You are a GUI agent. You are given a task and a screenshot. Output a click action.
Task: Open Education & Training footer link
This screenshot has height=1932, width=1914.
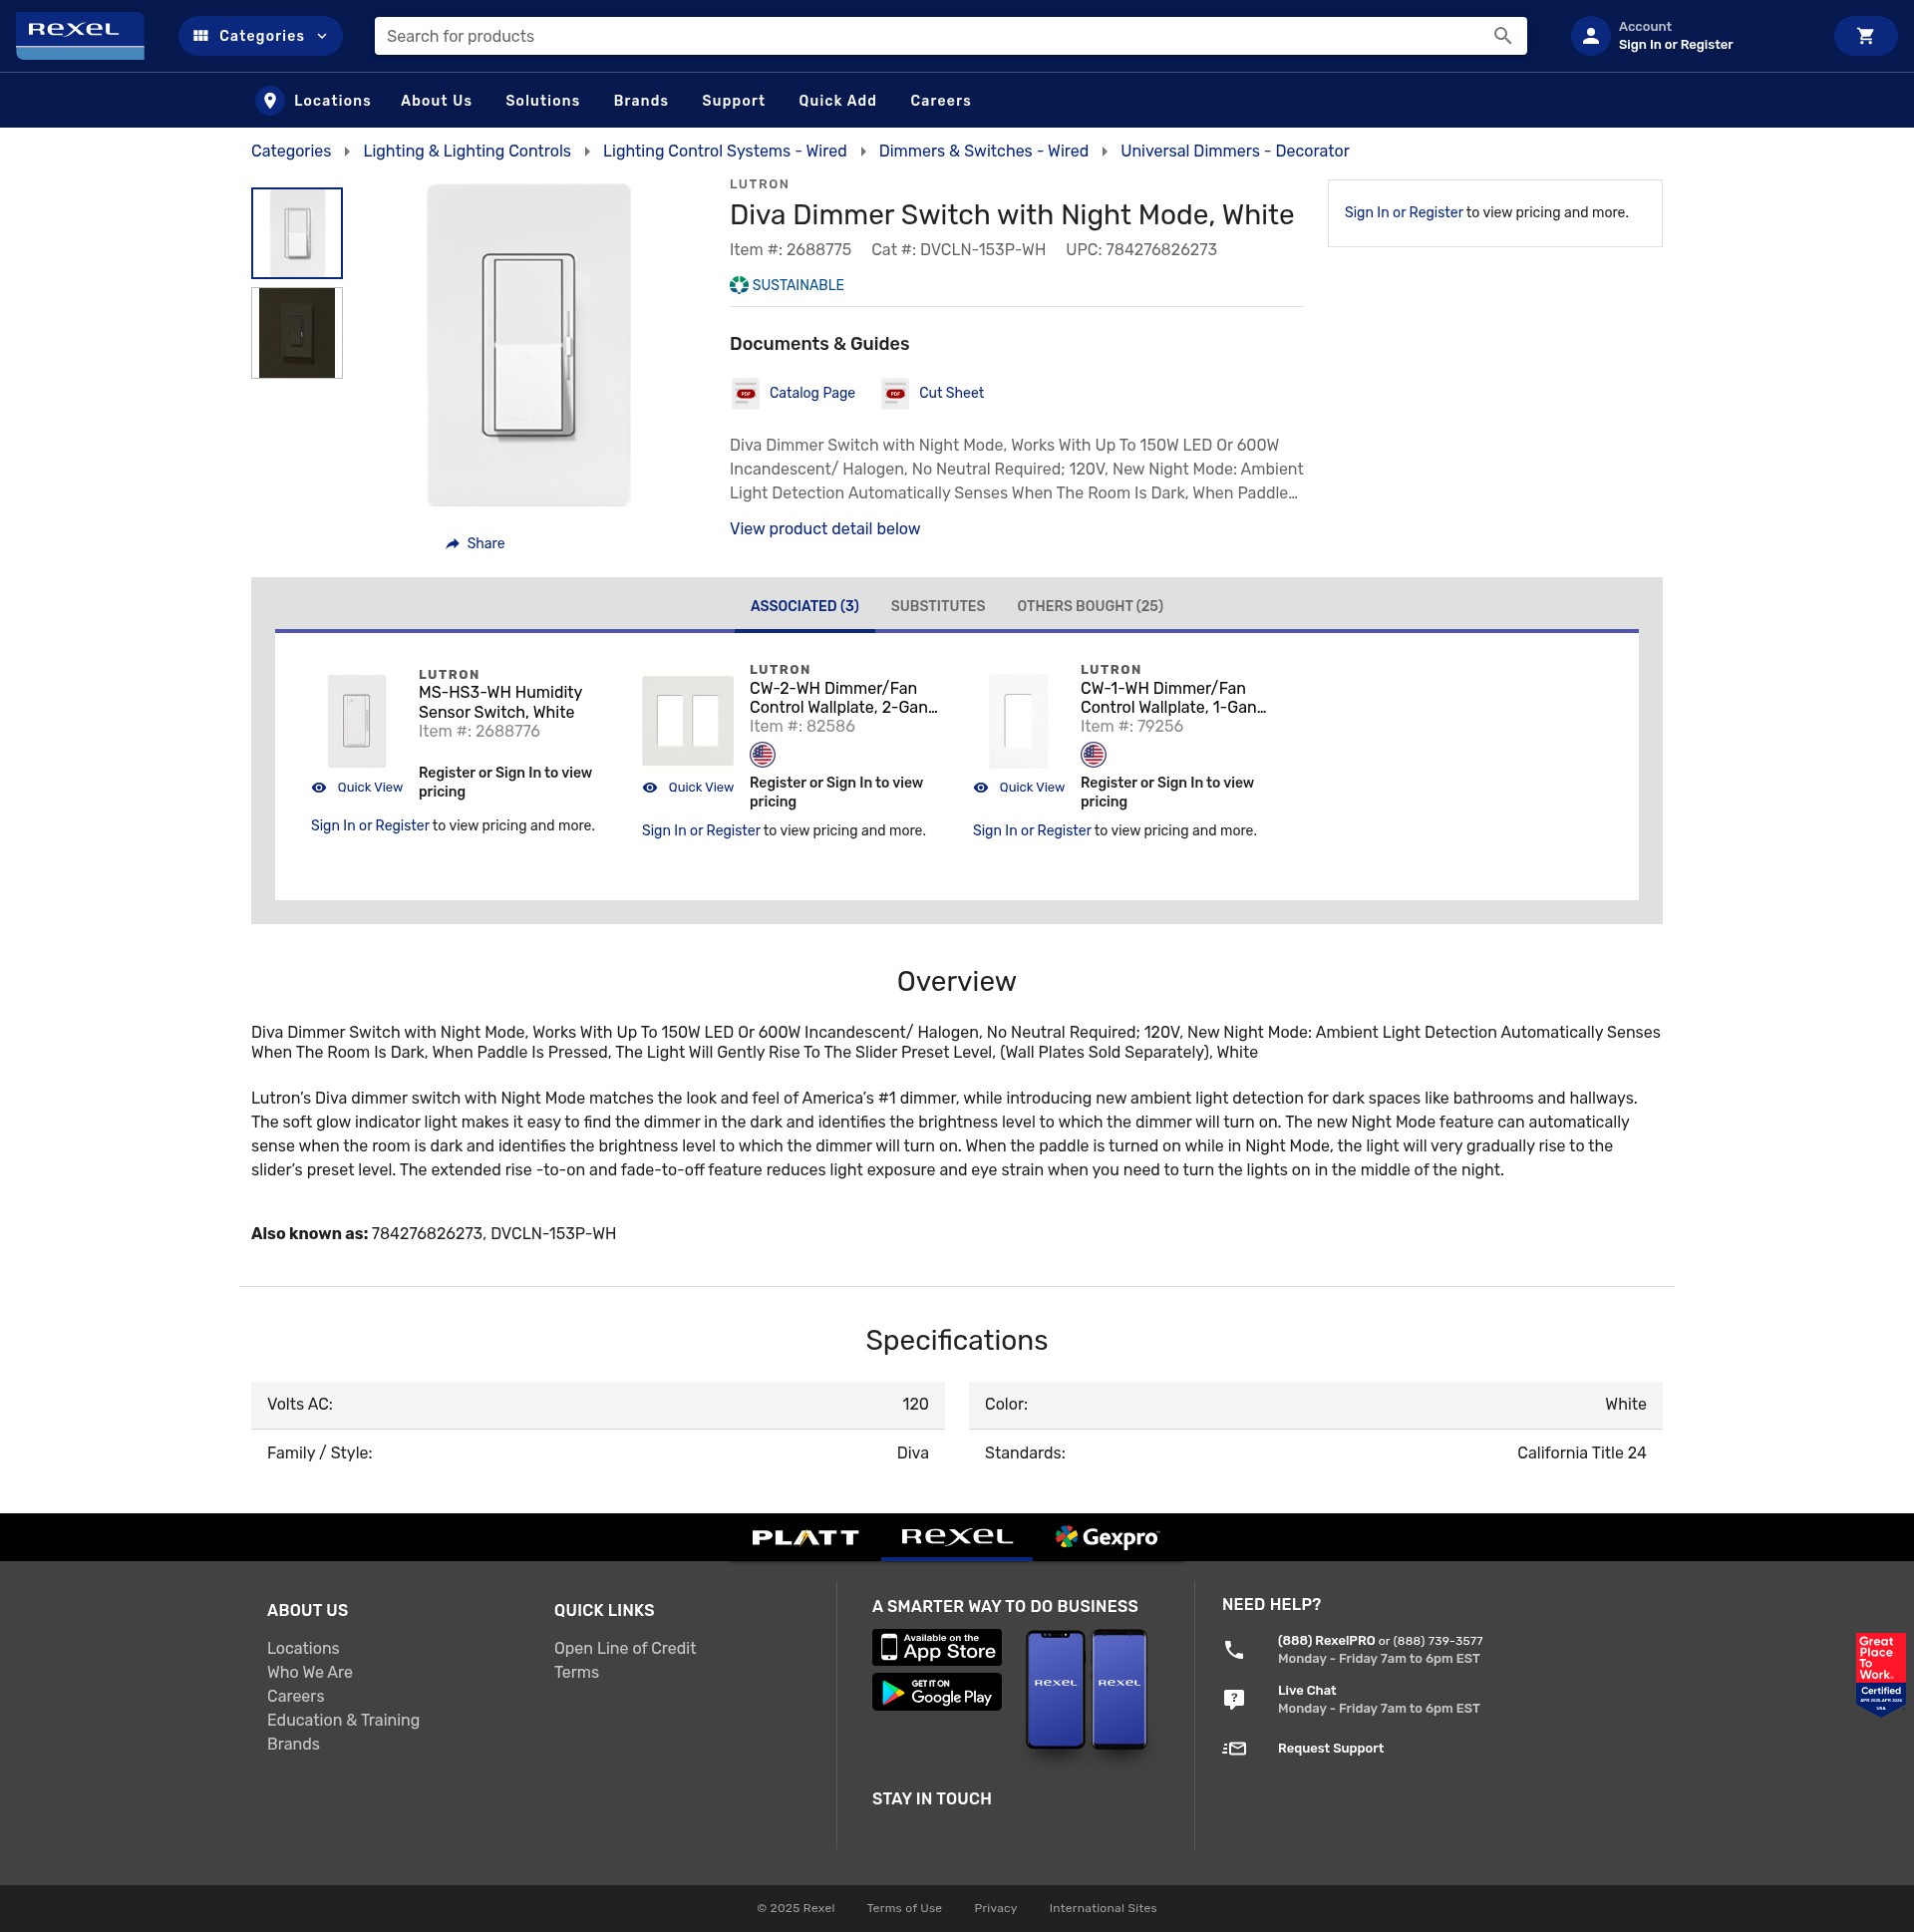tap(343, 1720)
